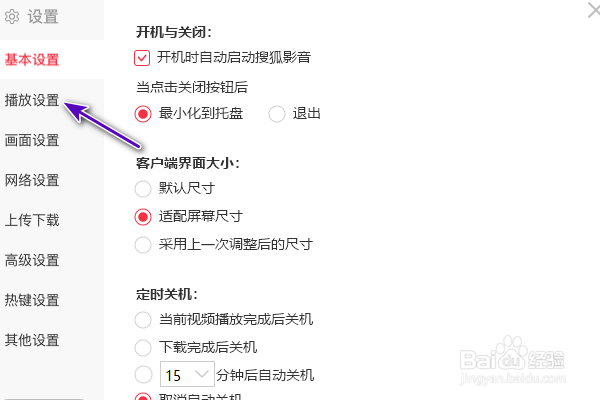Uncheck 开机时自动启动搜狐影音 checkbox

tap(142, 57)
